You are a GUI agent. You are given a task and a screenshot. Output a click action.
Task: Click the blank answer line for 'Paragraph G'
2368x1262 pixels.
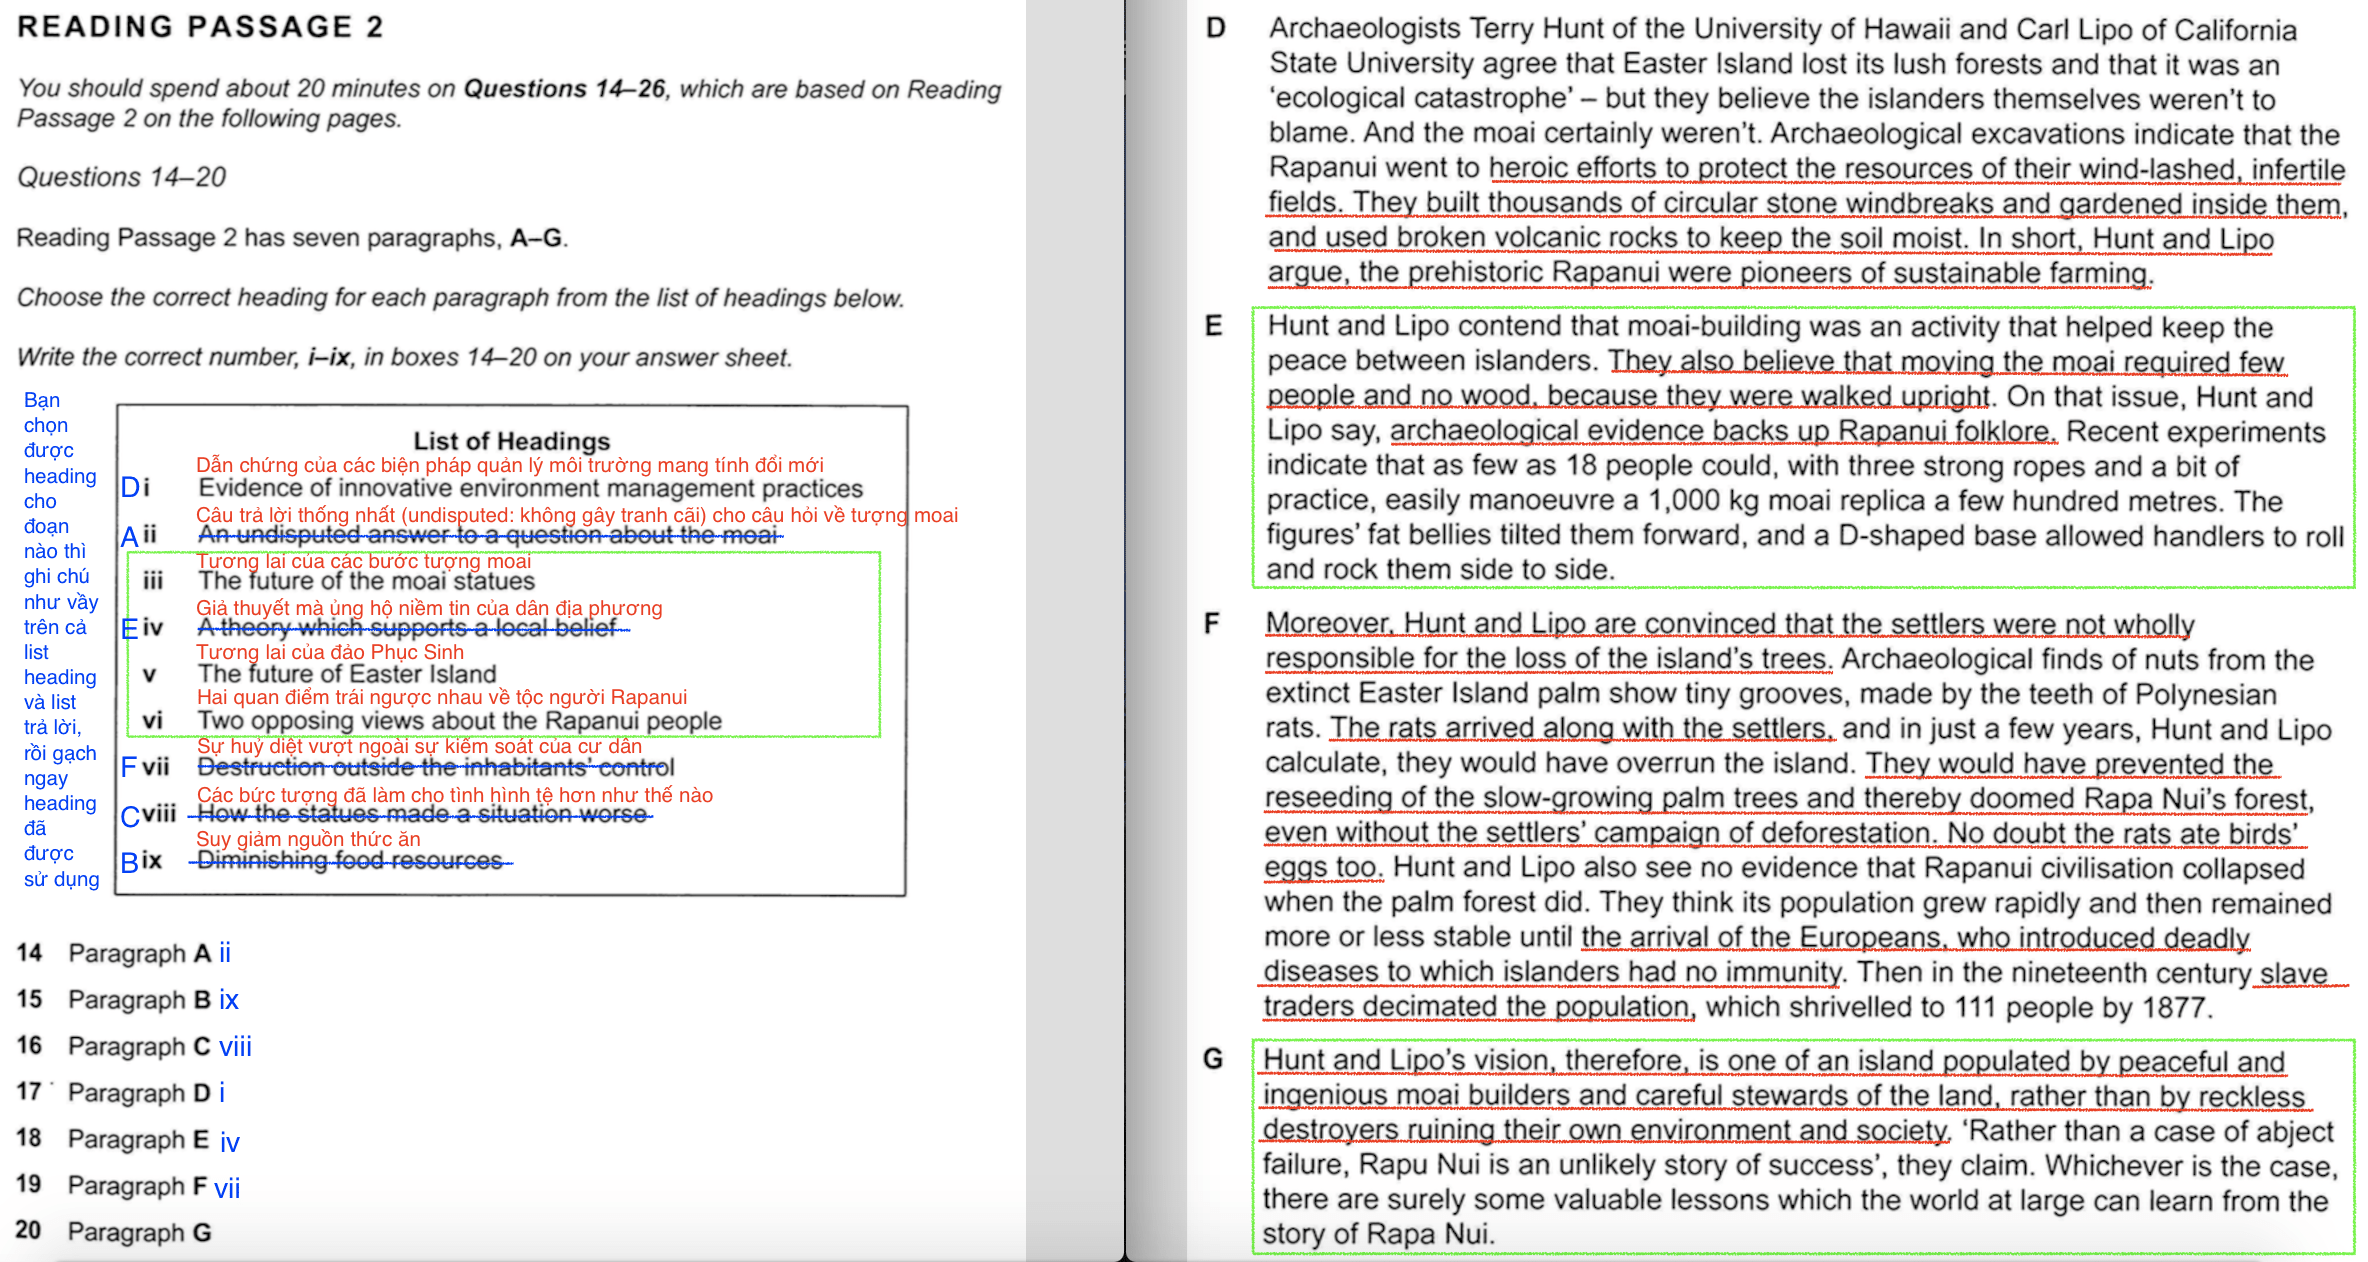[139, 1232]
